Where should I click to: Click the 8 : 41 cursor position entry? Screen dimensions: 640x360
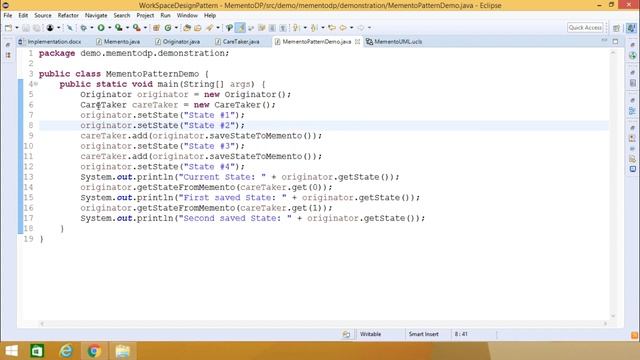(x=461, y=334)
